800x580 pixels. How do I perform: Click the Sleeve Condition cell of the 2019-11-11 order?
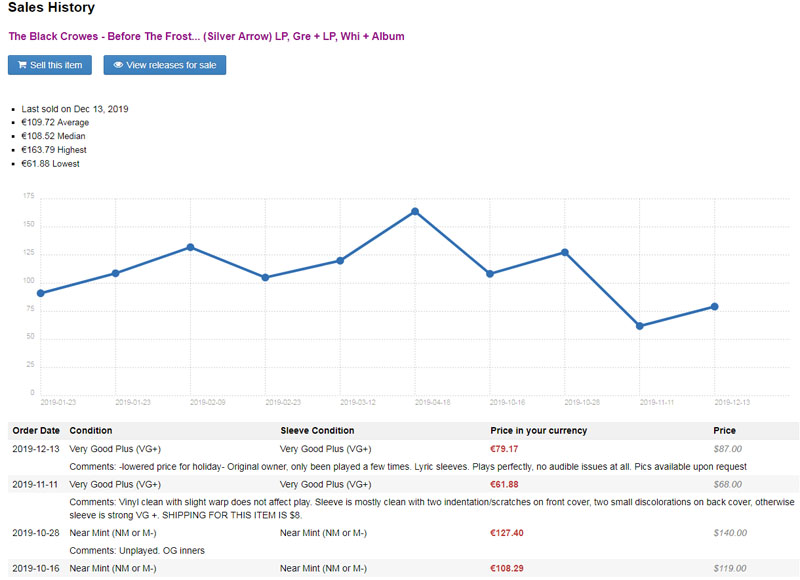(x=326, y=484)
